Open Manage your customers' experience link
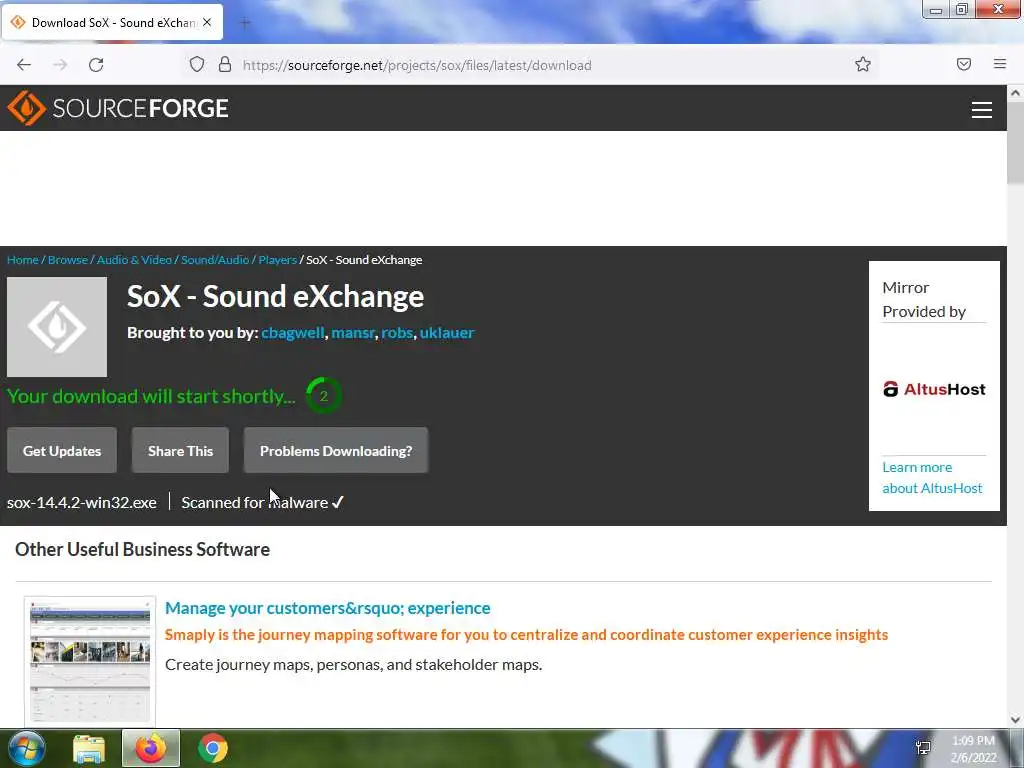Screen dimensions: 1024x768 point(327,608)
